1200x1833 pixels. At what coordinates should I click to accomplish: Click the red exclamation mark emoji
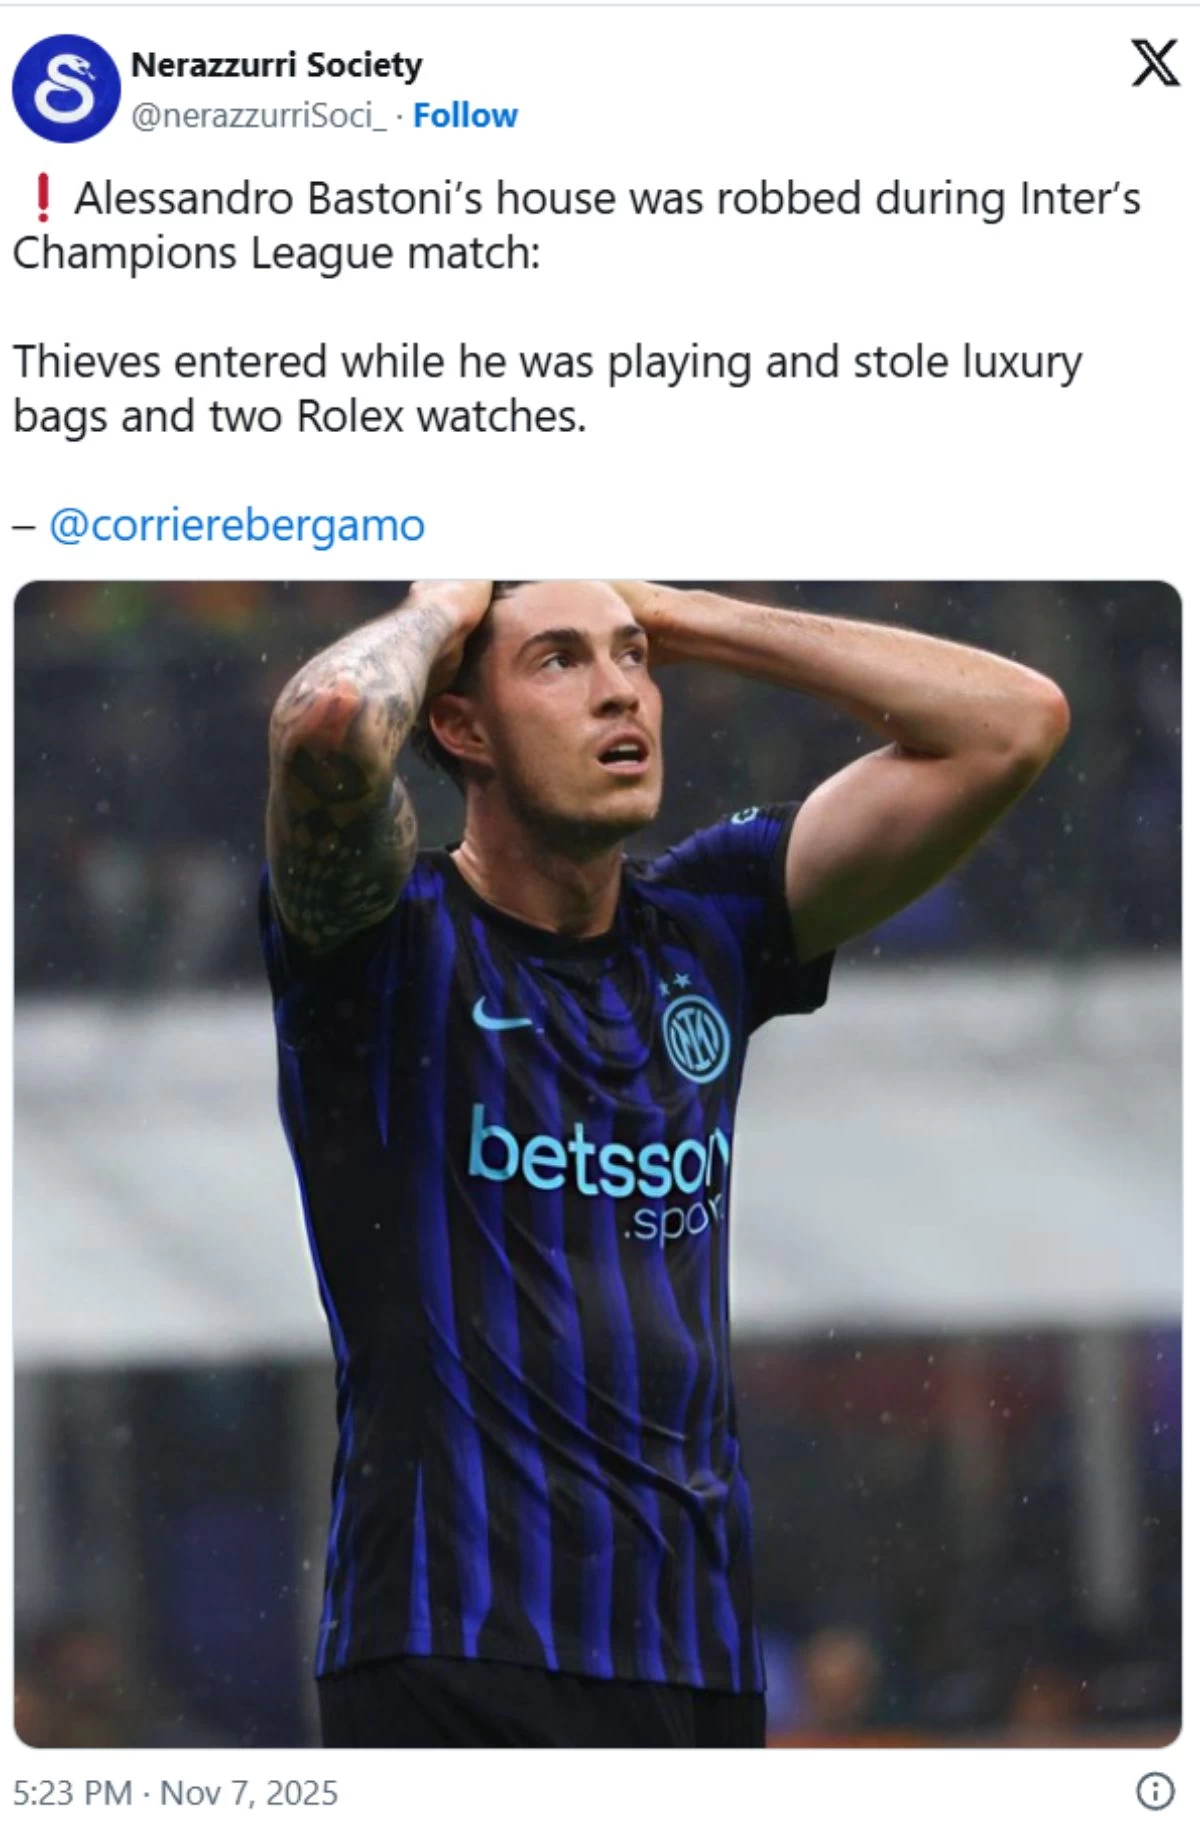pos(42,198)
